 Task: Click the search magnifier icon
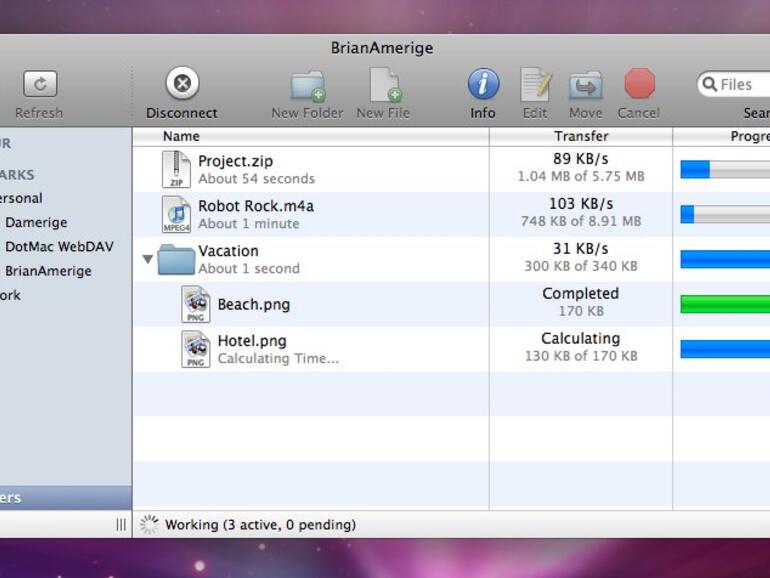point(710,84)
